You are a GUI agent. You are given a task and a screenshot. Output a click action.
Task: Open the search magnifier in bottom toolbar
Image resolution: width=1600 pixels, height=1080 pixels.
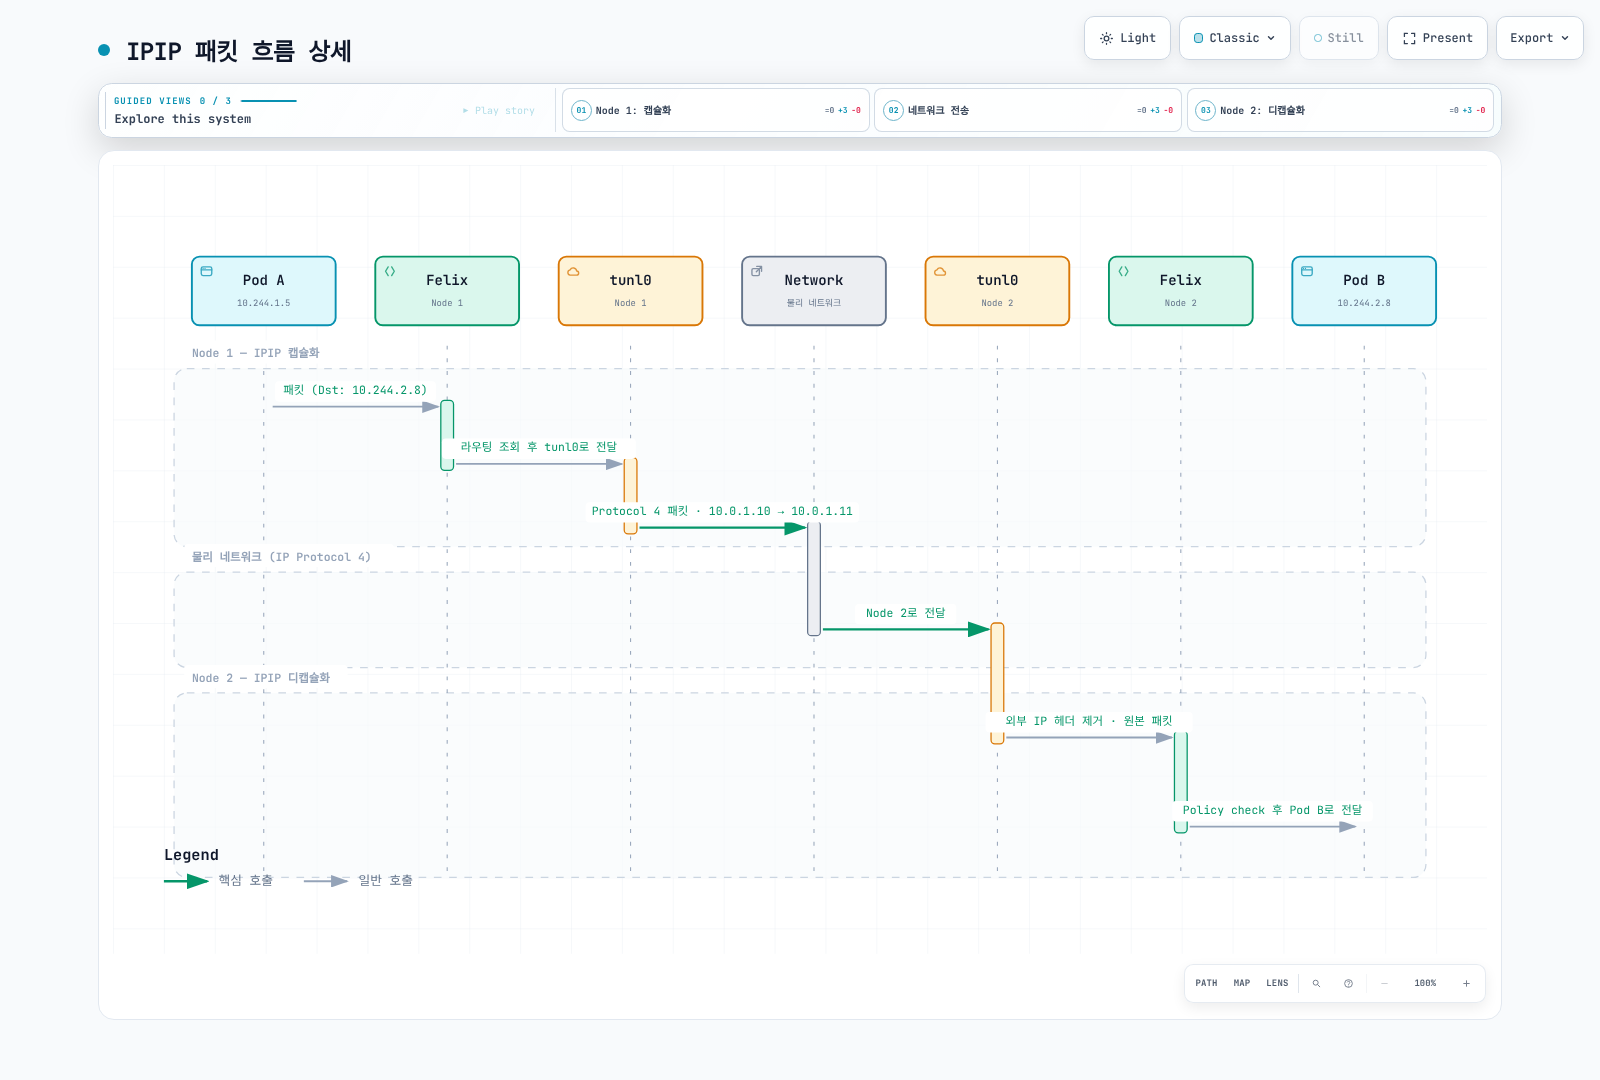[1316, 983]
